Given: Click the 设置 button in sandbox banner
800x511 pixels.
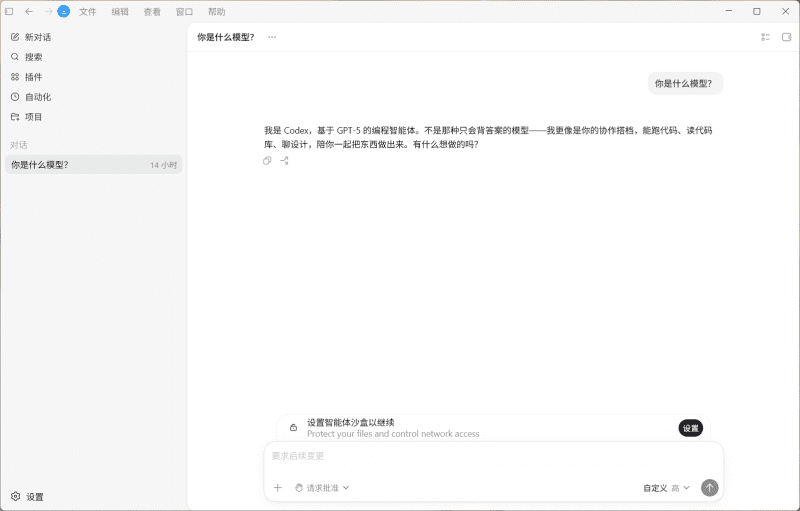Looking at the screenshot, I should (690, 428).
